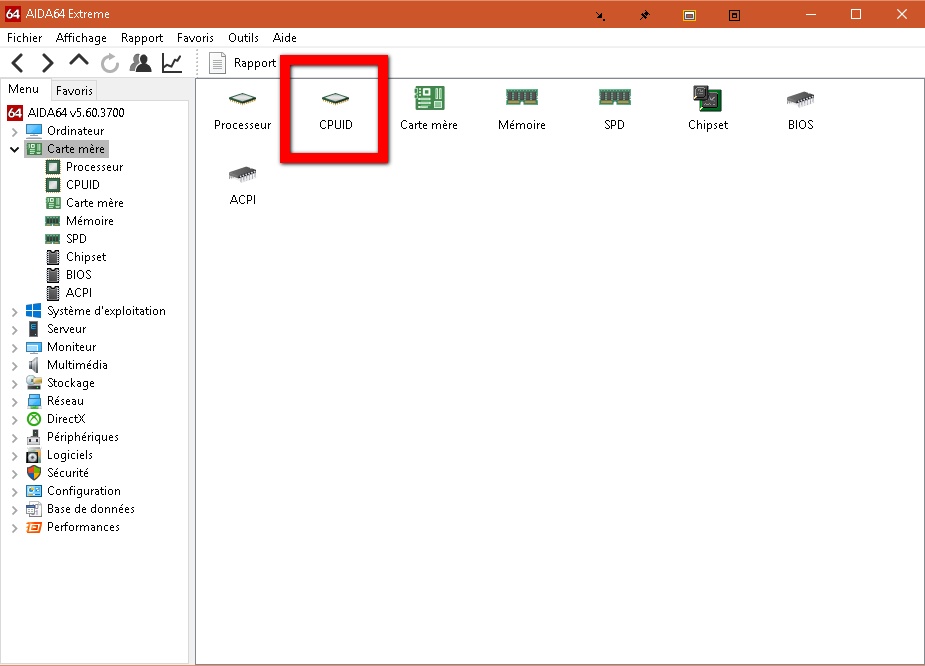Select Processeur in the sidebar tree
The width and height of the screenshot is (925, 666).
pos(84,167)
